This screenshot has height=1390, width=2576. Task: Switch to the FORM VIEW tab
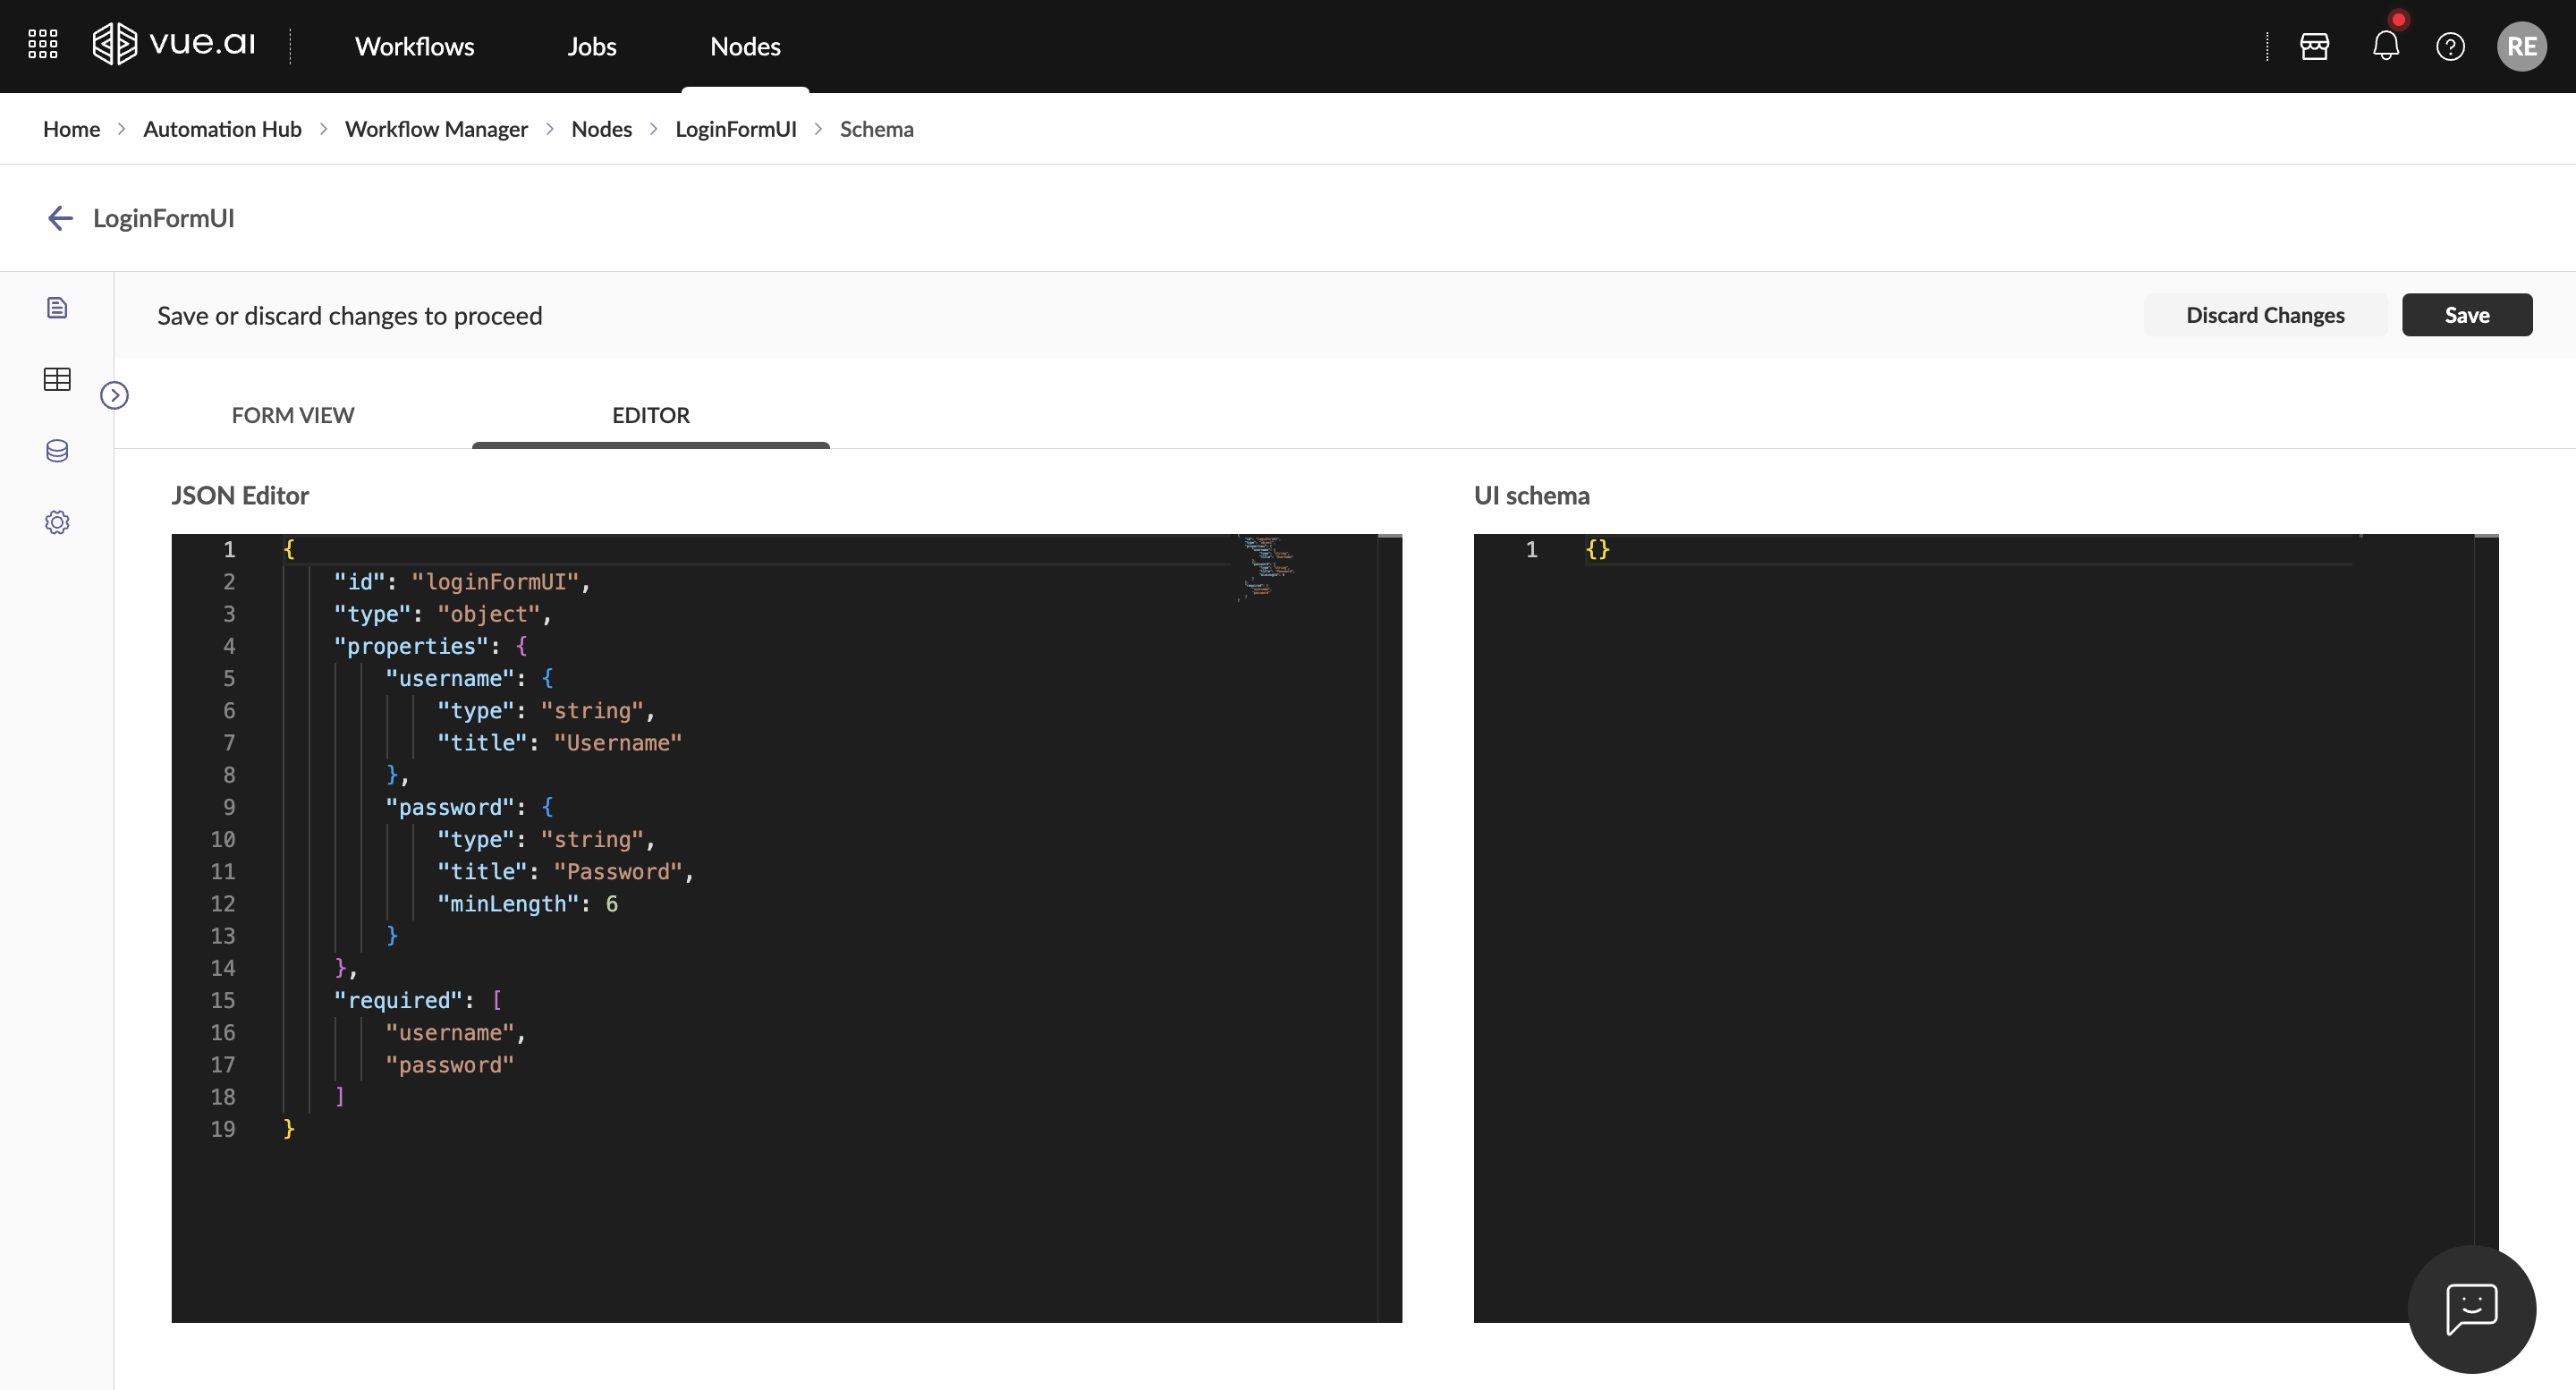(293, 415)
